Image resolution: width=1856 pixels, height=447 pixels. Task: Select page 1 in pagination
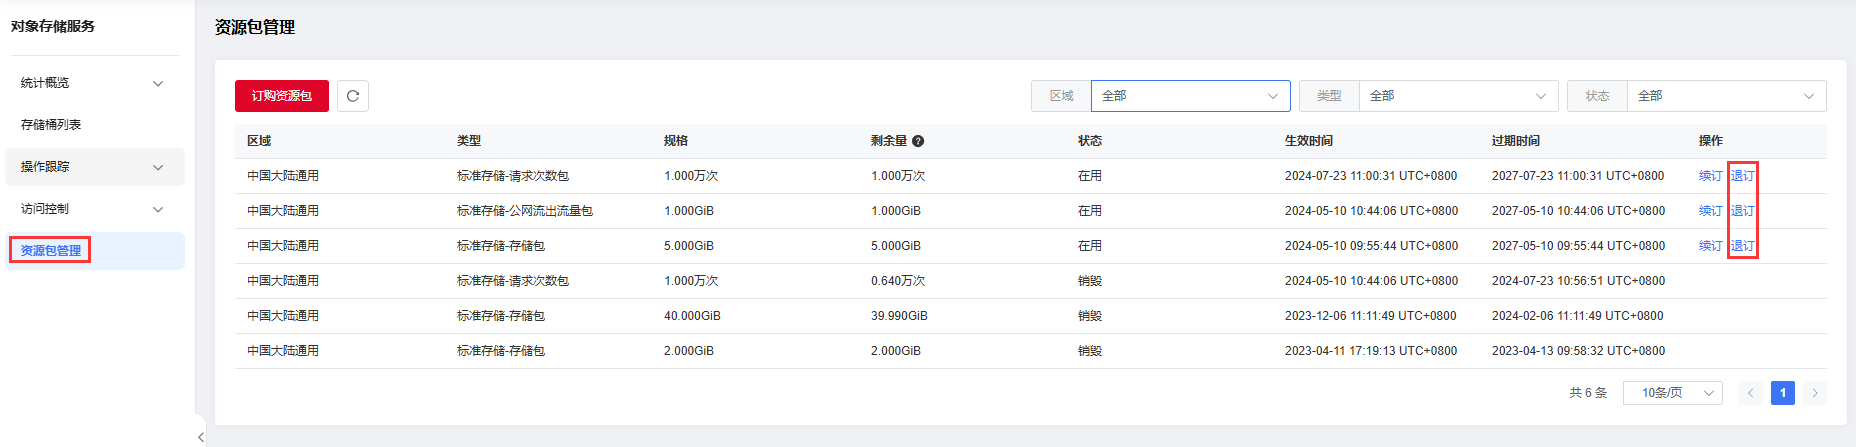tap(1782, 393)
